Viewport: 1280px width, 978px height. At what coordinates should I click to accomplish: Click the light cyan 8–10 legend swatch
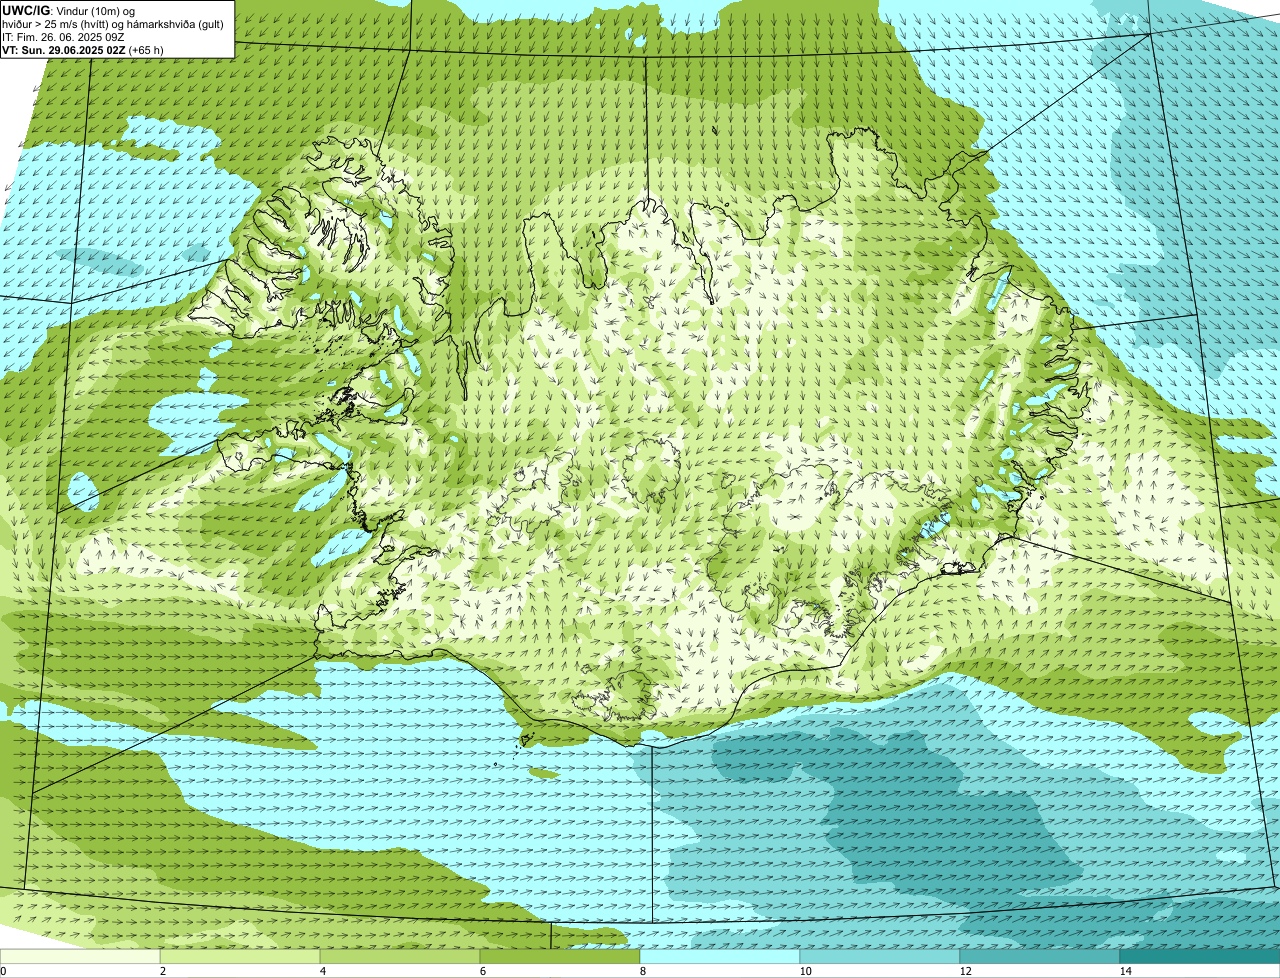pyautogui.click(x=720, y=956)
